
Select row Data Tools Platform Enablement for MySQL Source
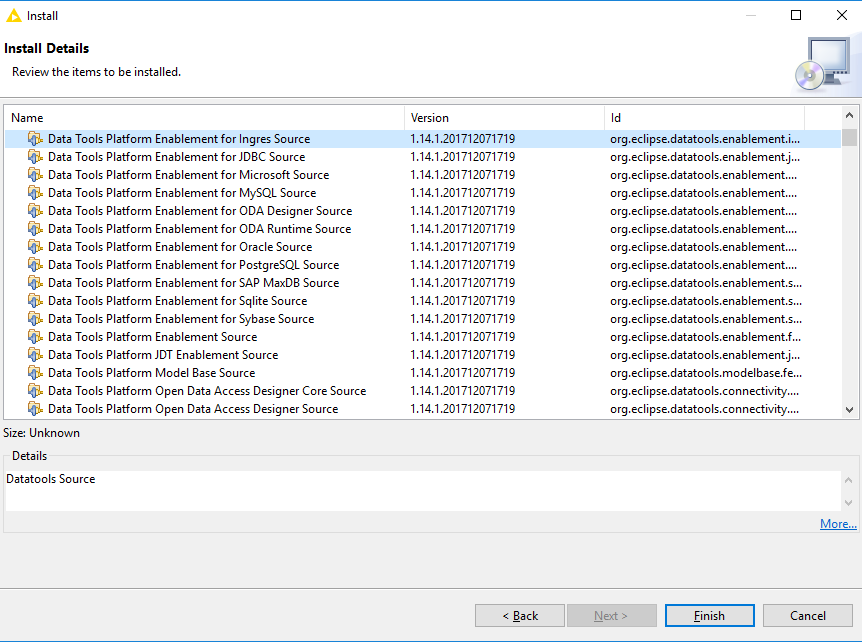[423, 193]
